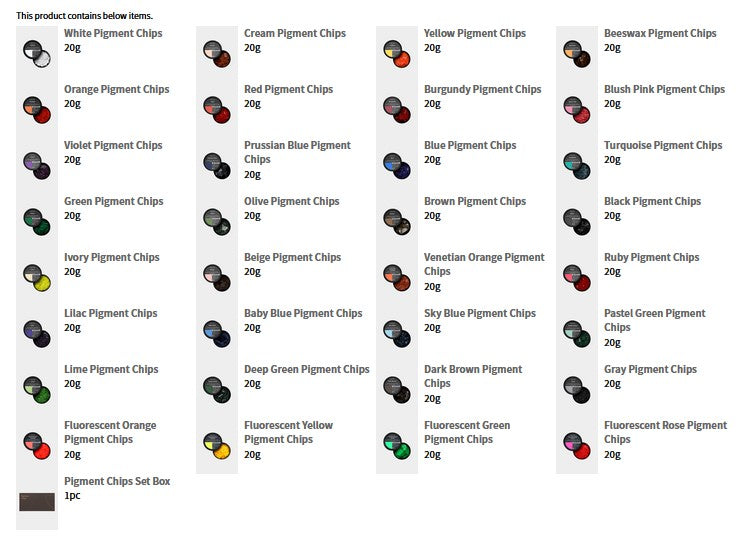The height and width of the screenshot is (537, 755).
Task: Click the Venetian Orange Pigment Chips title
Action: pos(484,264)
